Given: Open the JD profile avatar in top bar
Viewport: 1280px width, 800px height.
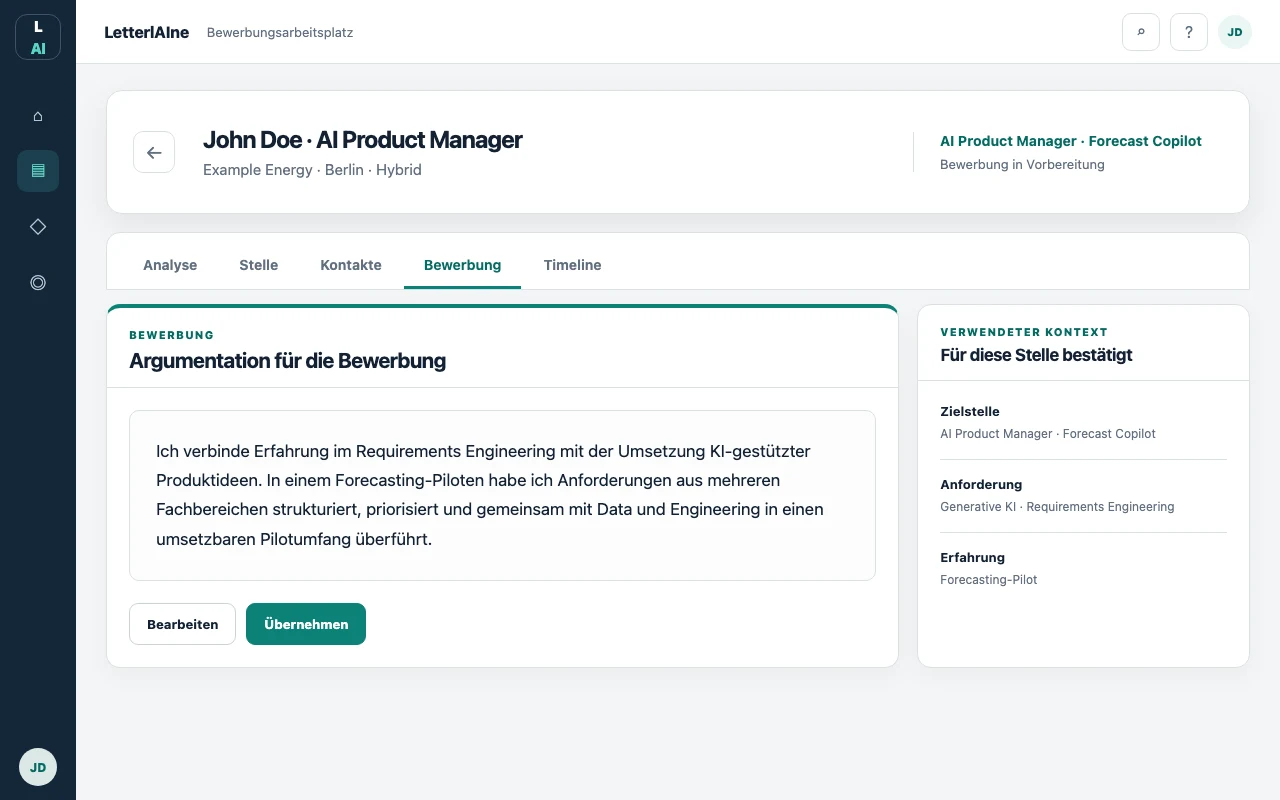Looking at the screenshot, I should point(1235,32).
